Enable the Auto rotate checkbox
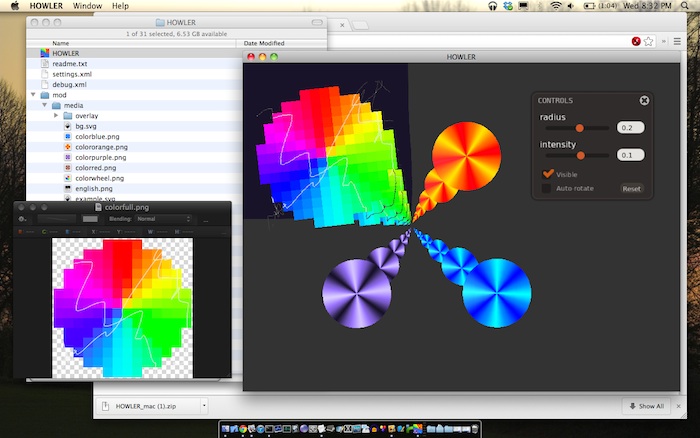The width and height of the screenshot is (700, 438). tap(546, 188)
